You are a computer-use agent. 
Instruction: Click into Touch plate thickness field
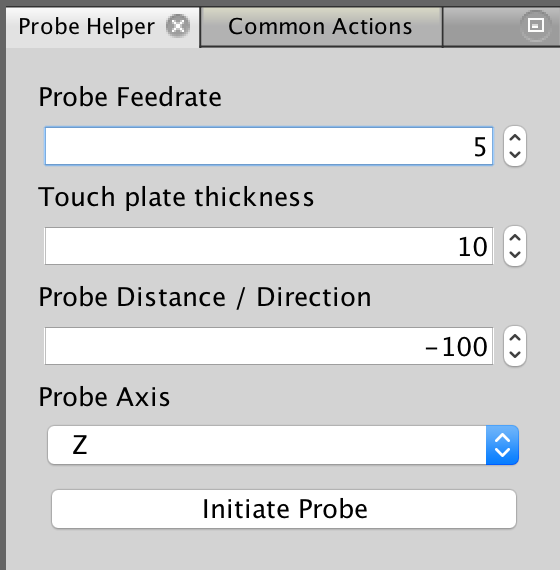tap(269, 246)
